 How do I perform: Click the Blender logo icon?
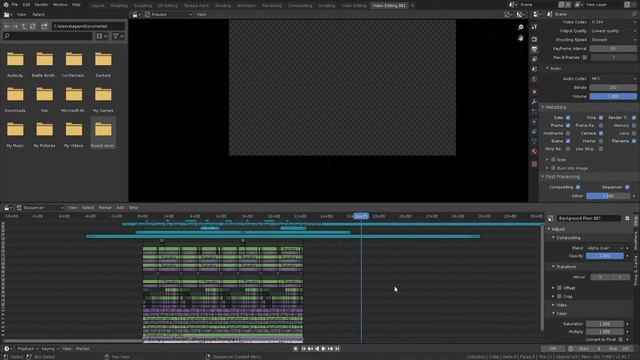pyautogui.click(x=5, y=4)
